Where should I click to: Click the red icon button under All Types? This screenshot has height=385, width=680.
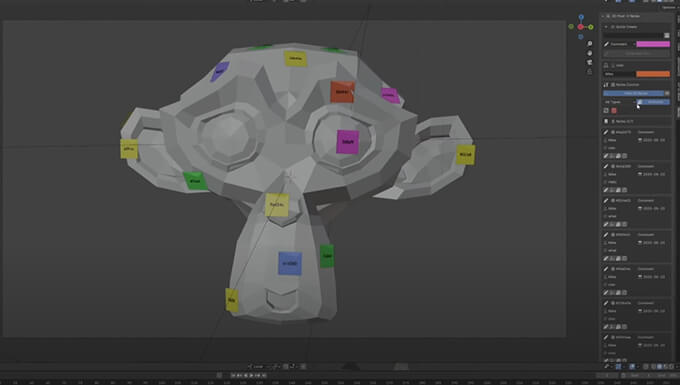click(x=614, y=111)
